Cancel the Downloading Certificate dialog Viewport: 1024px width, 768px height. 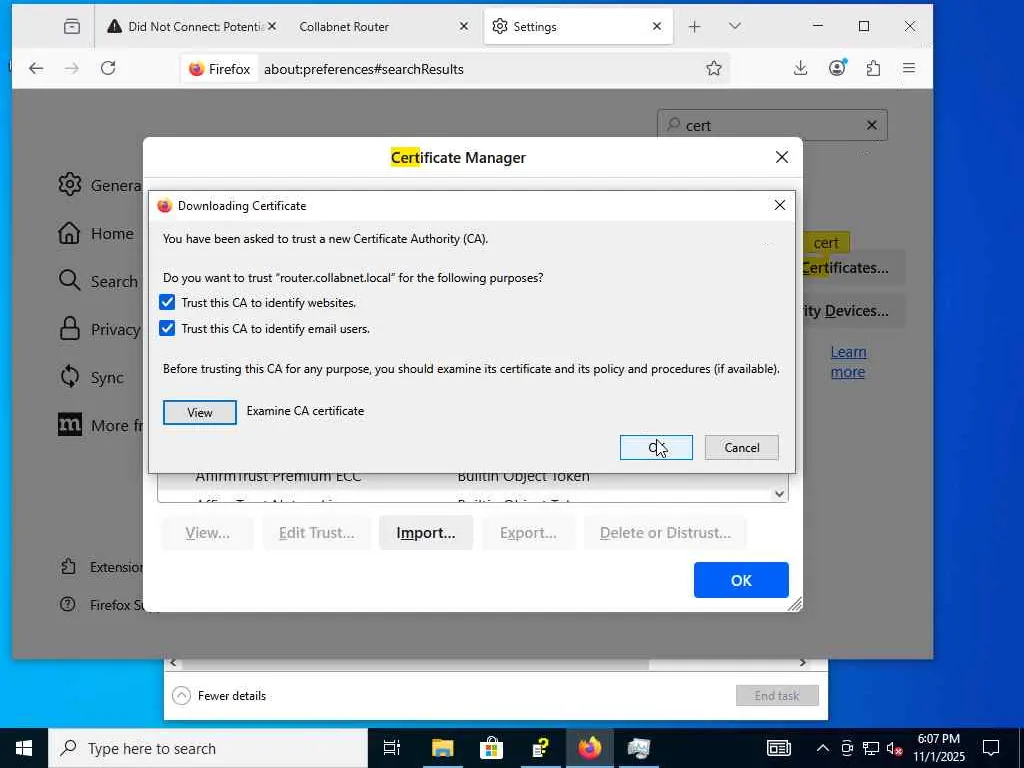[x=742, y=447]
